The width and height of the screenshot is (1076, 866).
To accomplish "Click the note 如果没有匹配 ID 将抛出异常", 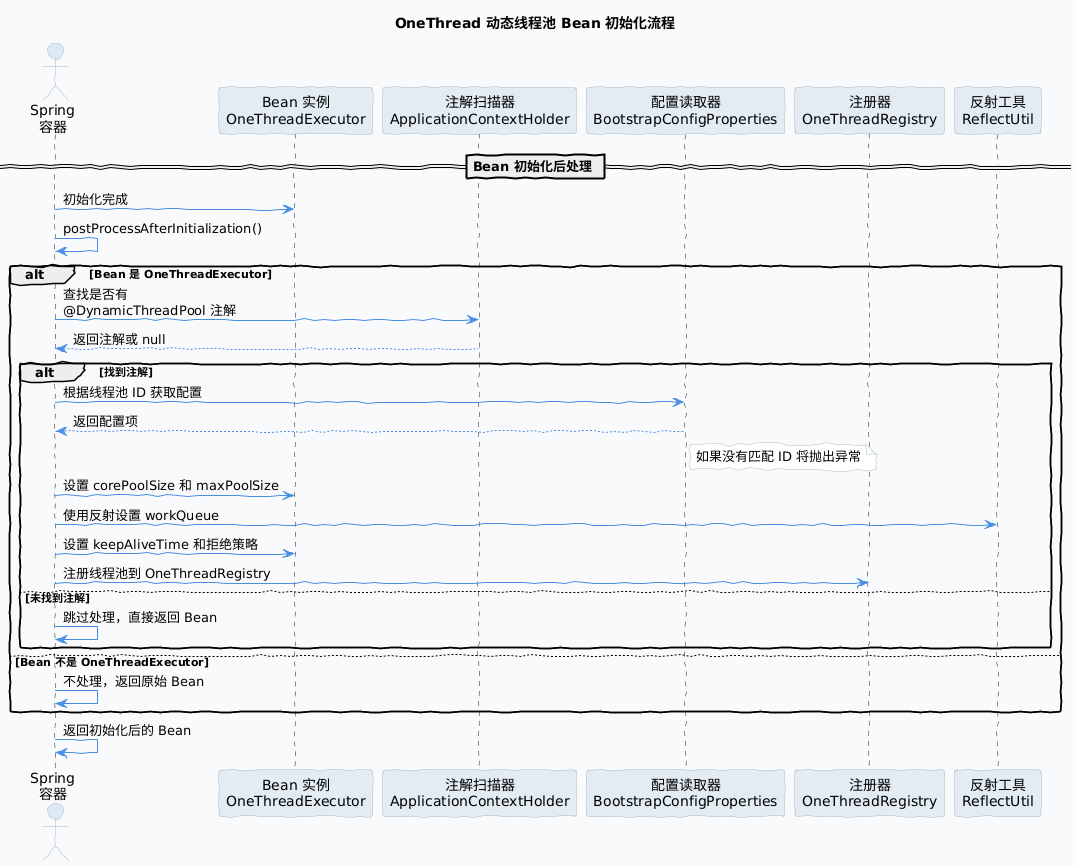I will coord(782,457).
